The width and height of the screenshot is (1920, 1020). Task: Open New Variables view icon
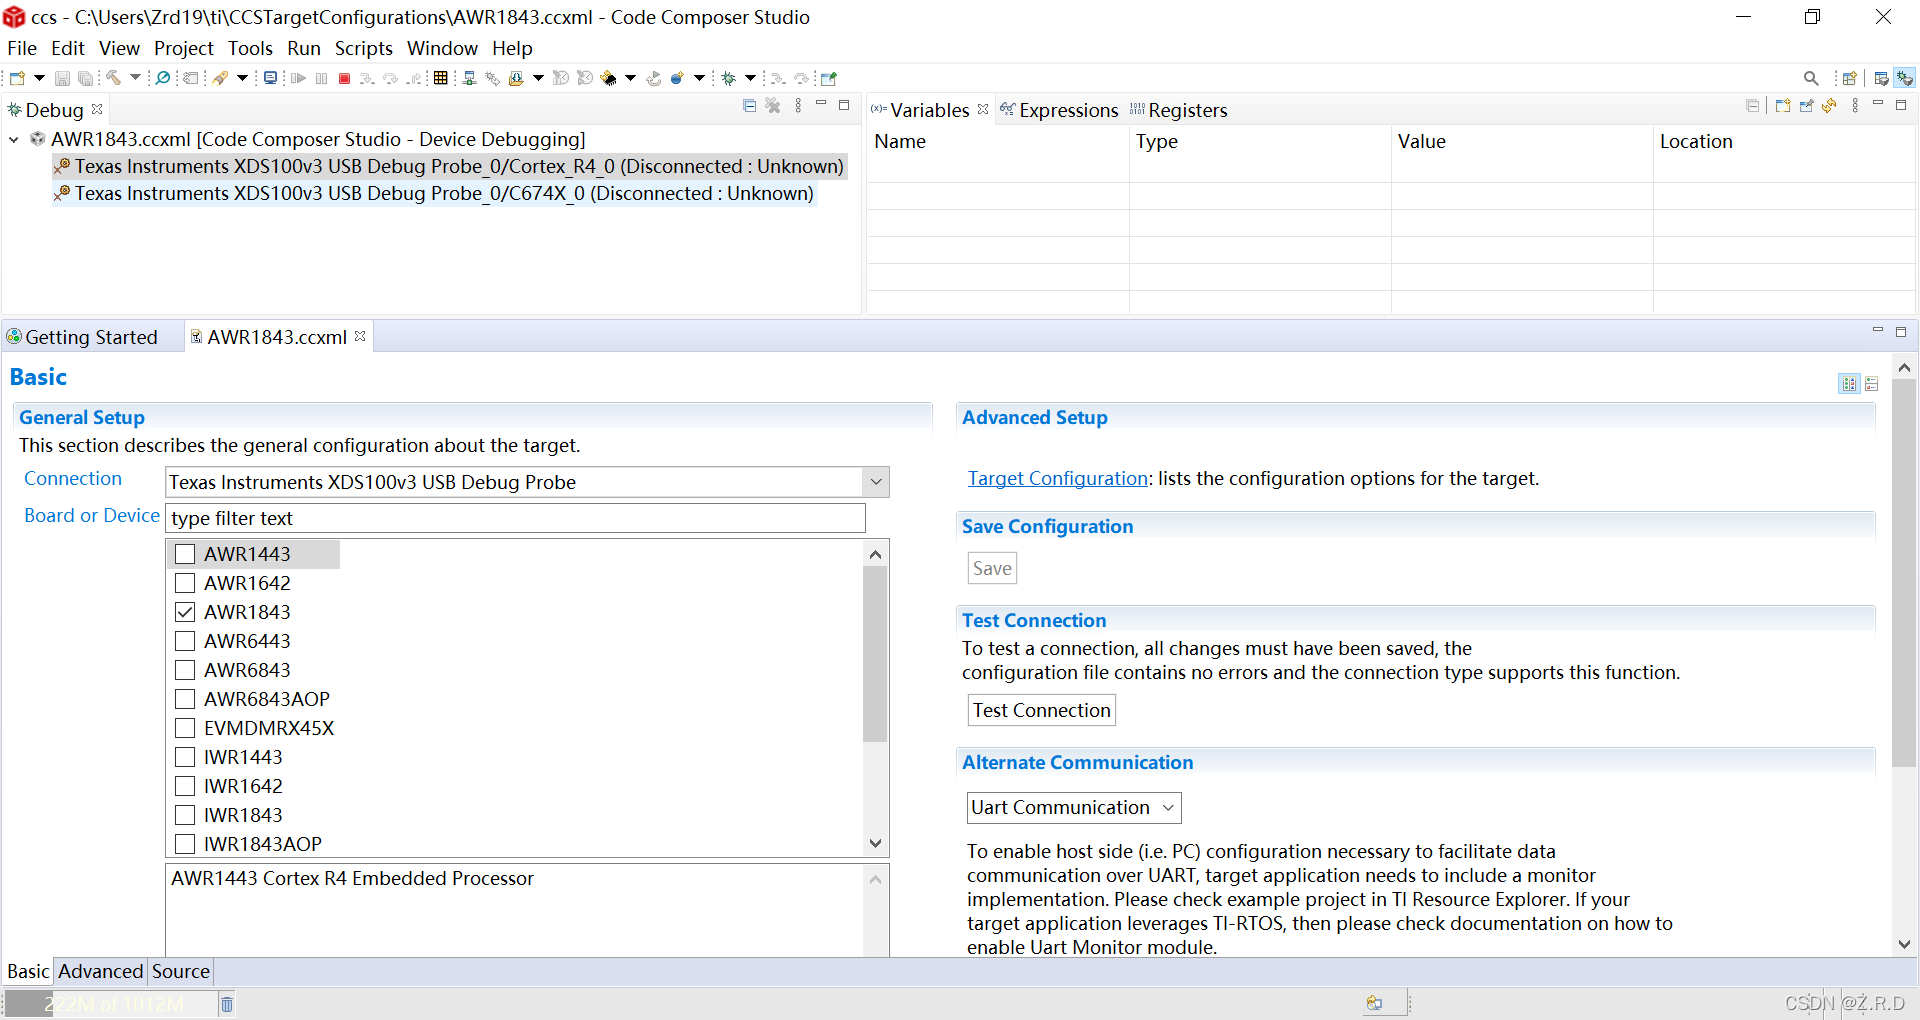pos(1783,105)
